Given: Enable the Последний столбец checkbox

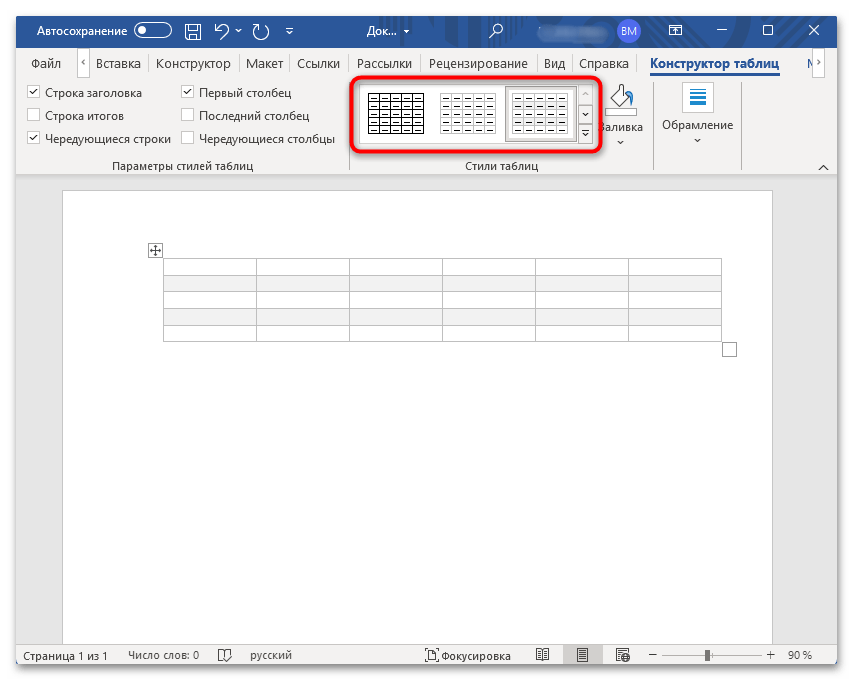Looking at the screenshot, I should (188, 116).
